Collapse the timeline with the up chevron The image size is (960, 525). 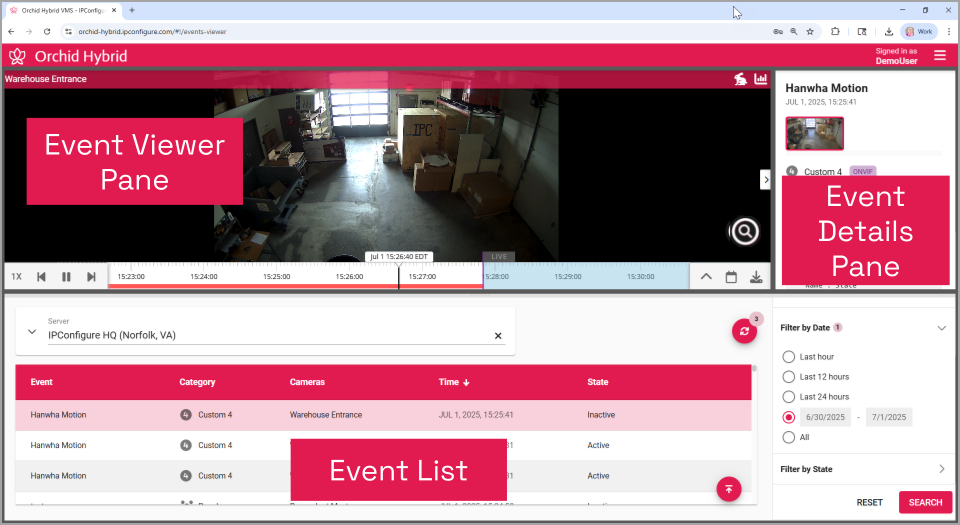[x=706, y=277]
